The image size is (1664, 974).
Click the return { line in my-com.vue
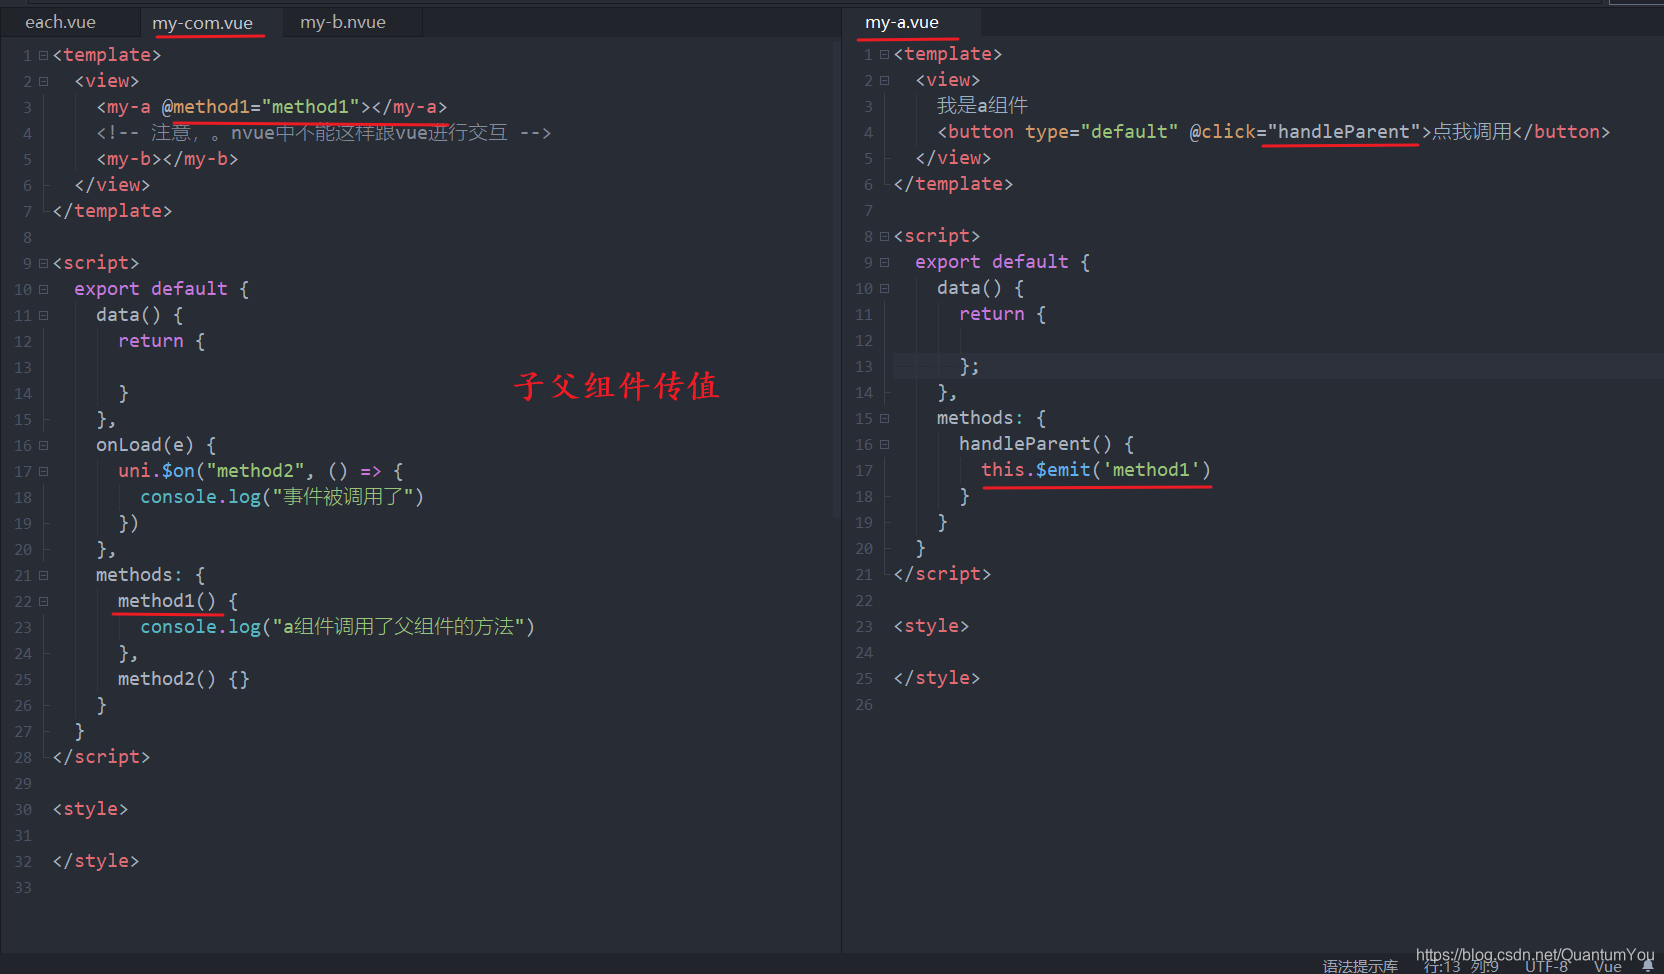161,341
